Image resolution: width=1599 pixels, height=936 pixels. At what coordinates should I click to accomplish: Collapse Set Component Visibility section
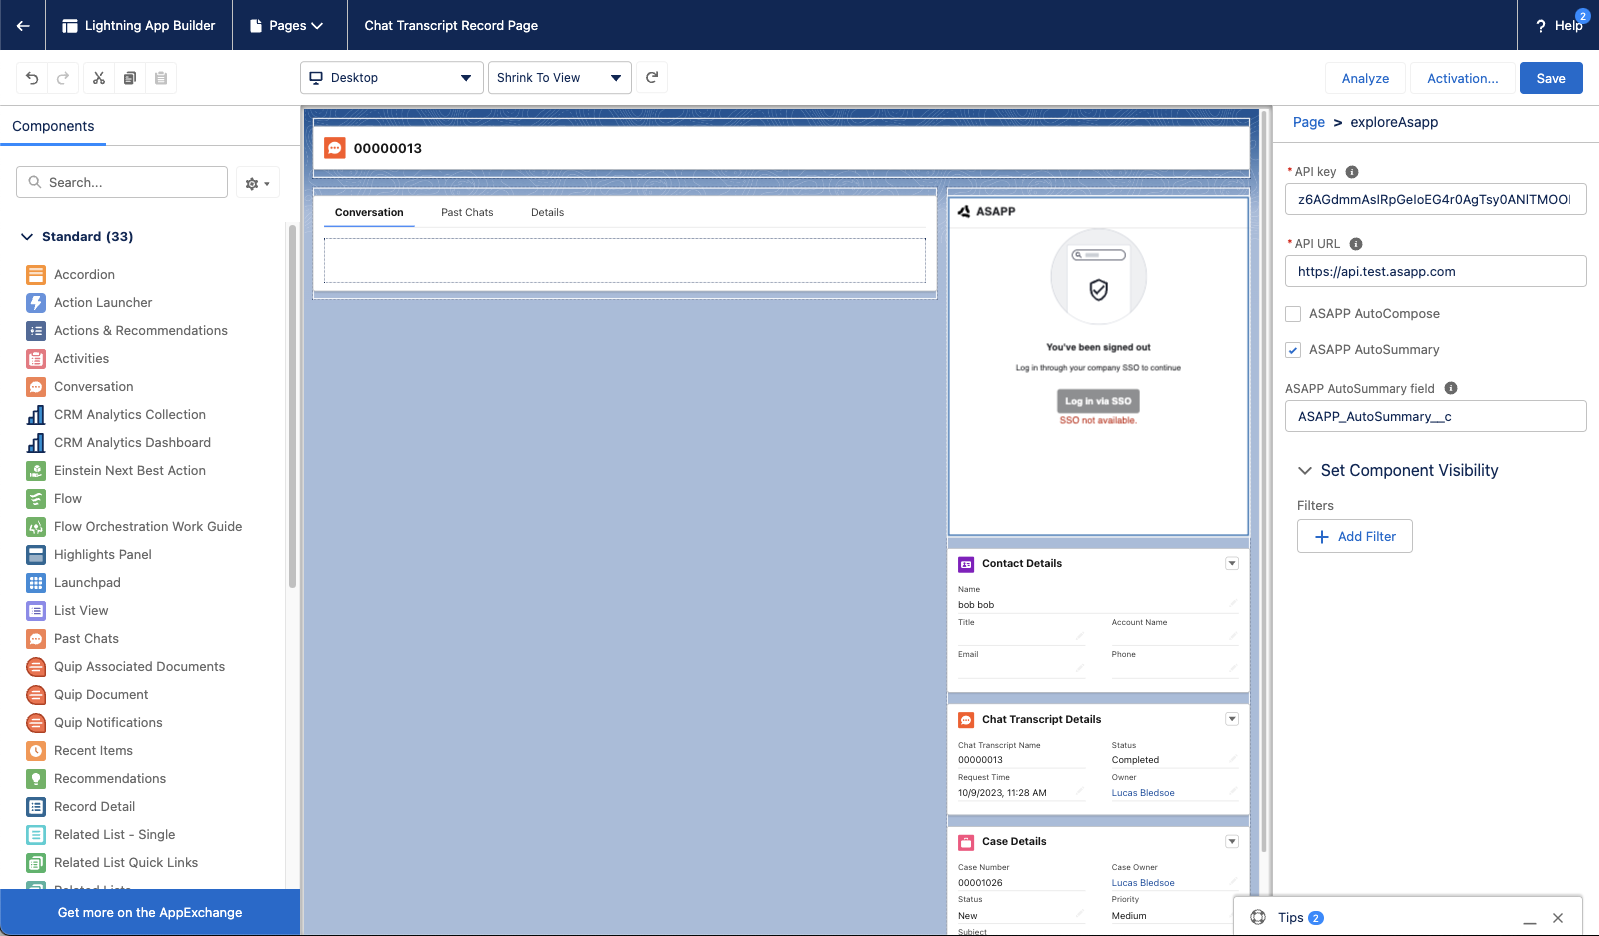(x=1304, y=470)
